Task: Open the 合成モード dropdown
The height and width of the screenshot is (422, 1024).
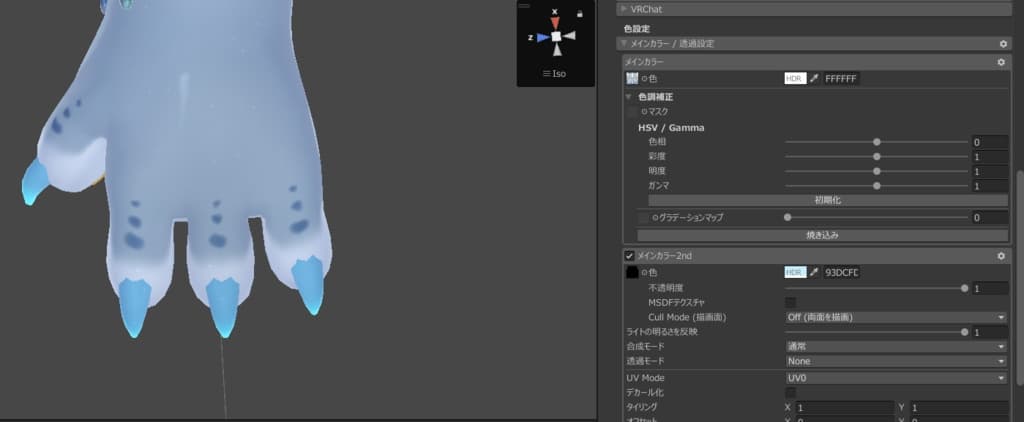Action: (x=896, y=347)
